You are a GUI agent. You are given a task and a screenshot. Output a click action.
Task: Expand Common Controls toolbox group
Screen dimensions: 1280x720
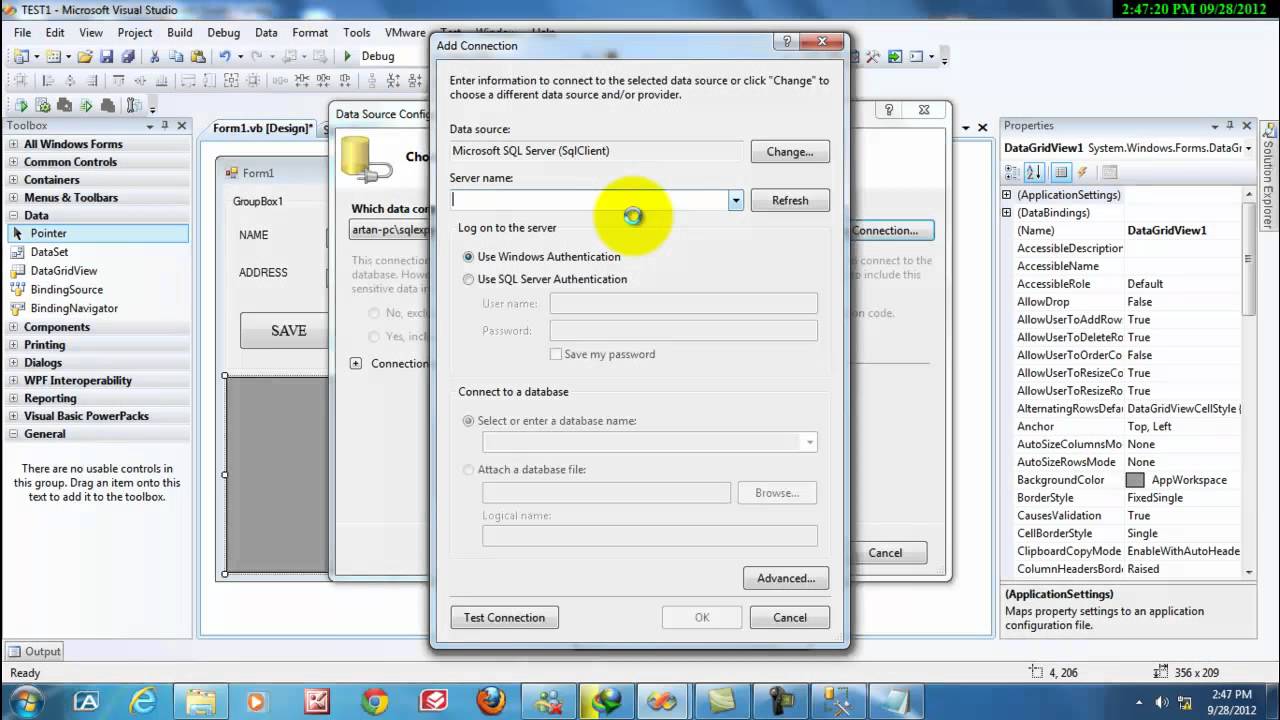[14, 162]
